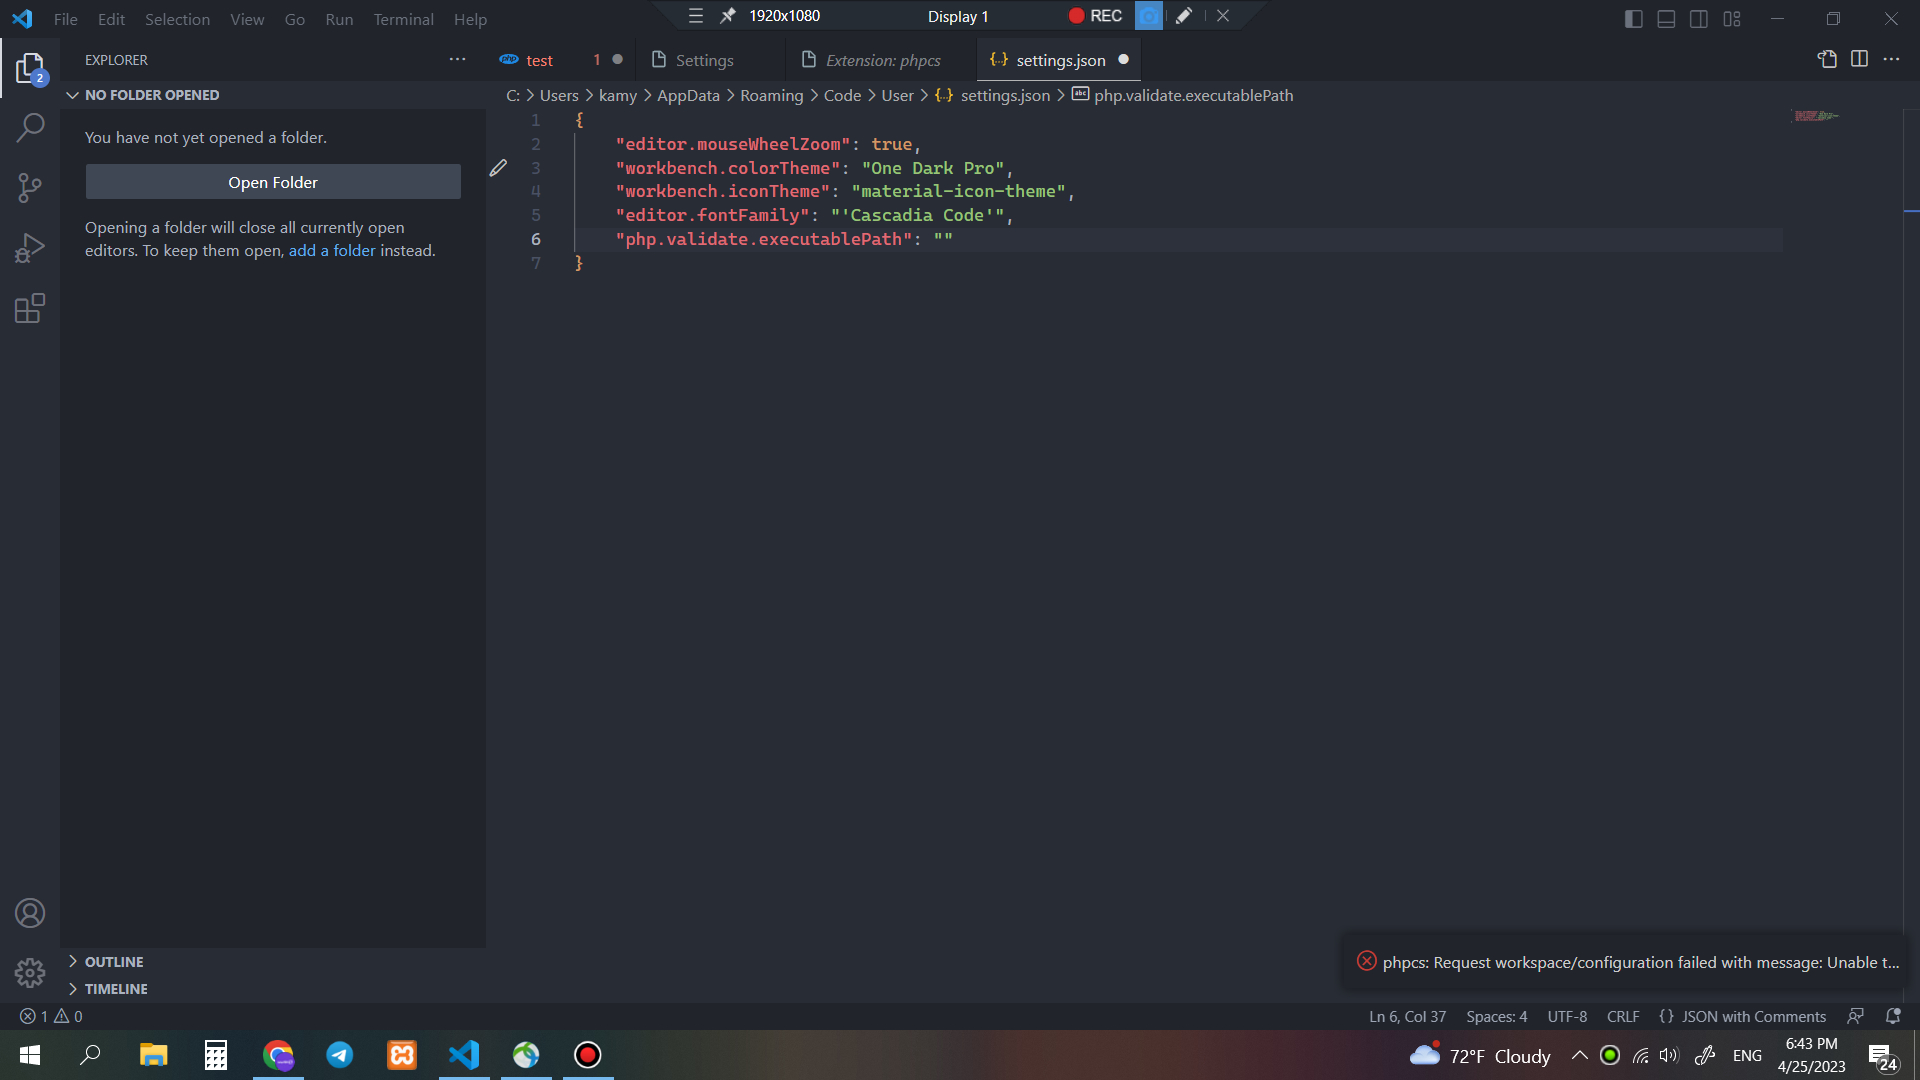The image size is (1920, 1080).
Task: Open Telegram from the taskbar
Action: point(340,1055)
